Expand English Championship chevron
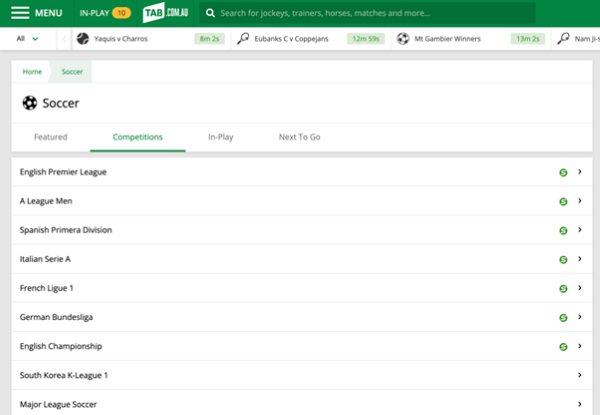The image size is (600, 415). click(580, 346)
